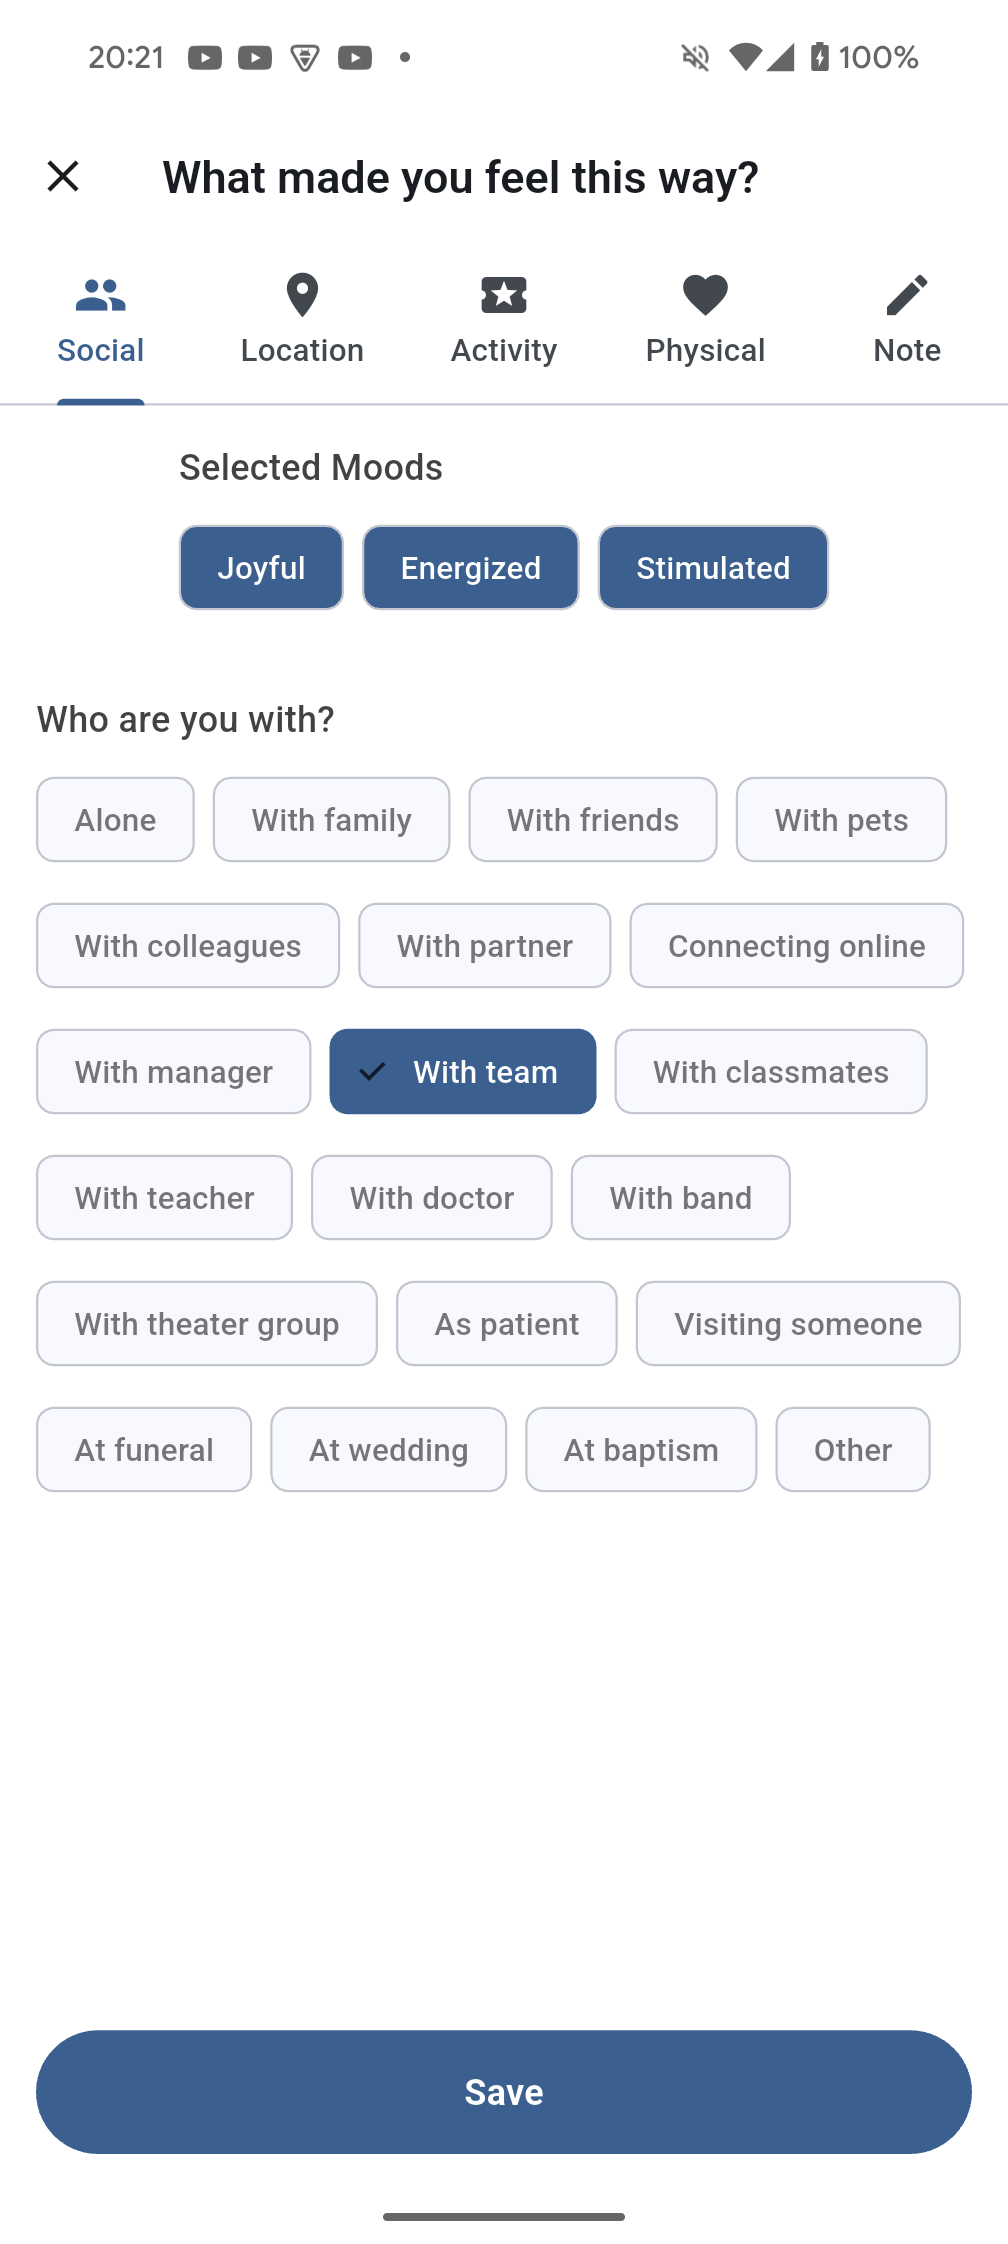Open the Note pencil icon
Viewport: 1008px width, 2244px height.
[907, 295]
